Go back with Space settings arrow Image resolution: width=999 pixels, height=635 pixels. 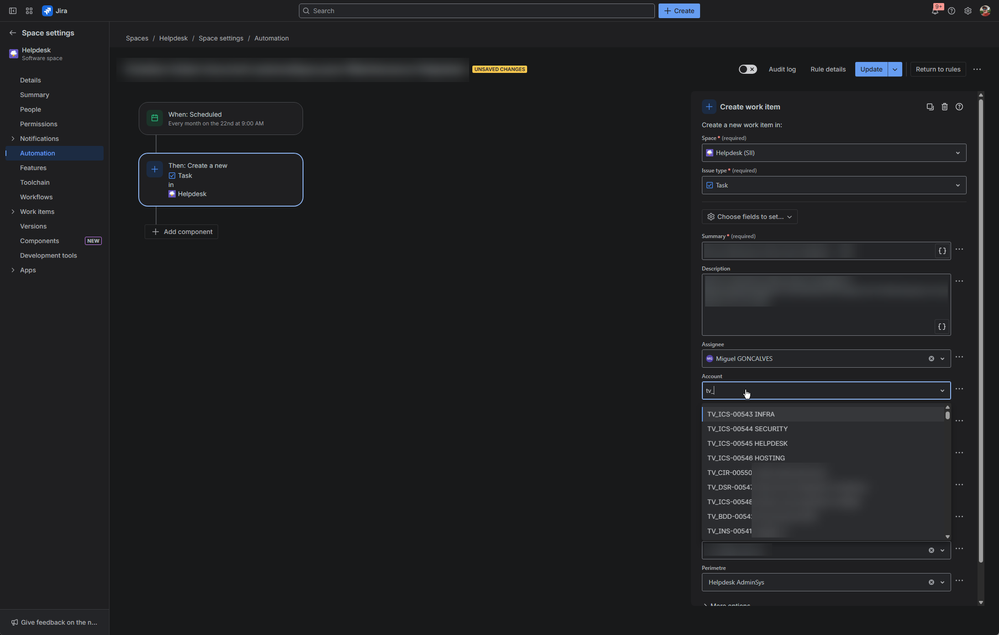coord(13,32)
